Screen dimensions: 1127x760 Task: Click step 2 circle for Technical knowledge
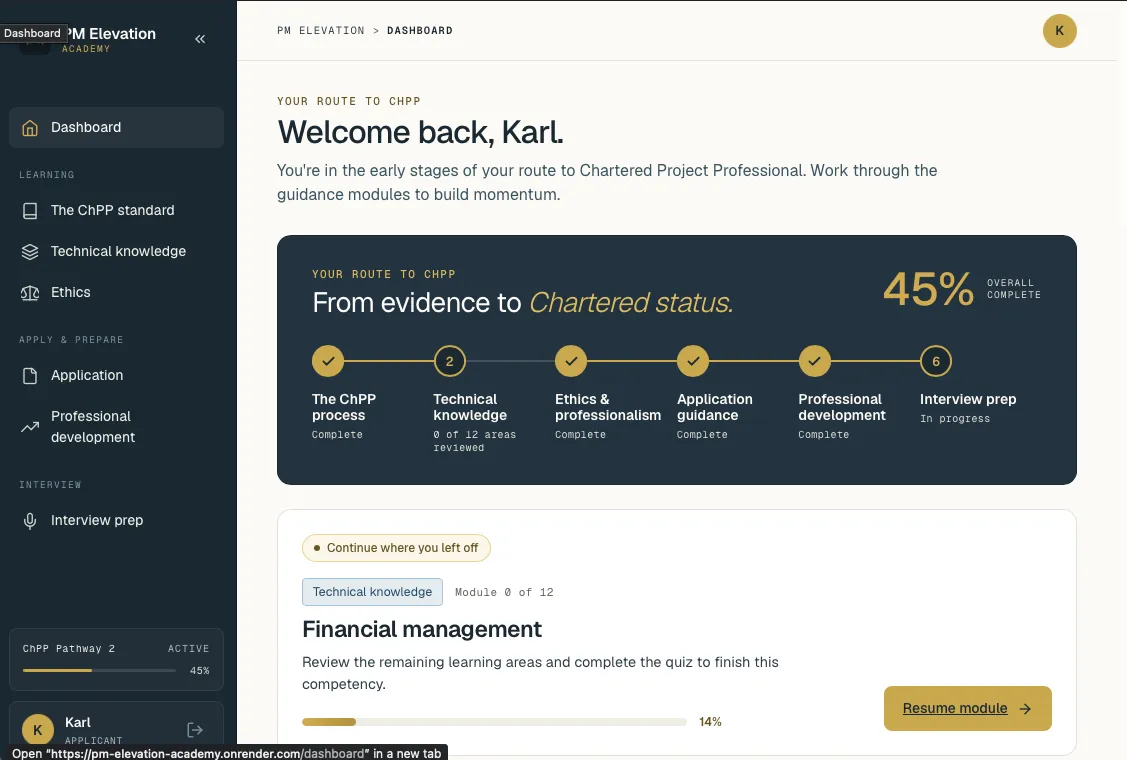point(449,361)
